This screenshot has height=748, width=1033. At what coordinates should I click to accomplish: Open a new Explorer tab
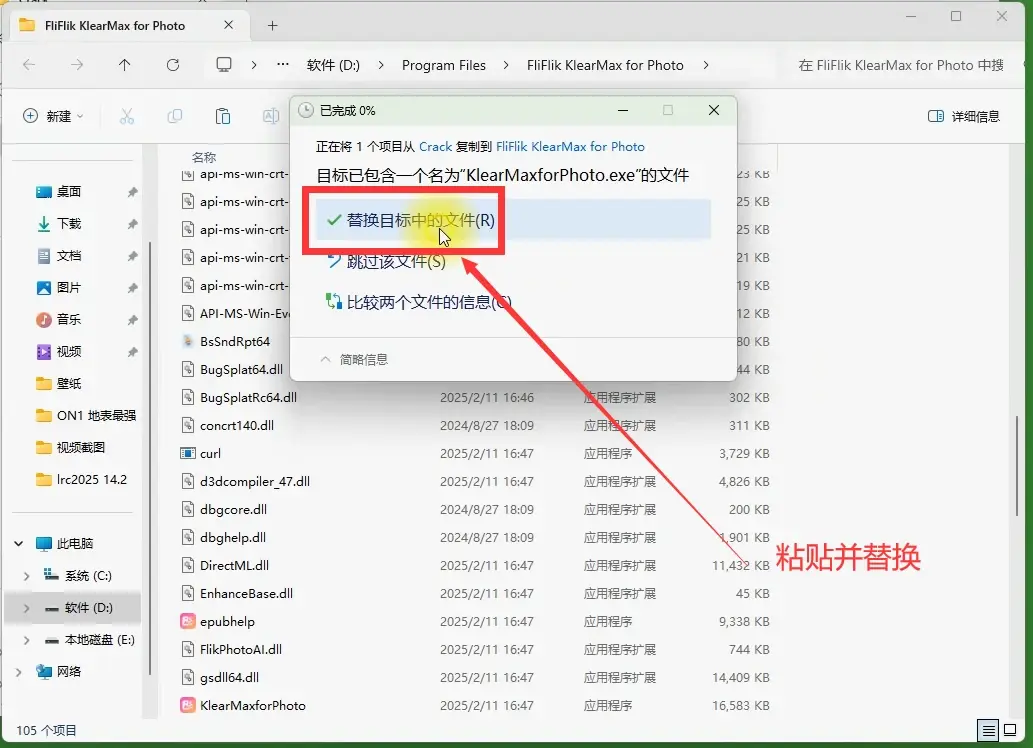coord(272,26)
